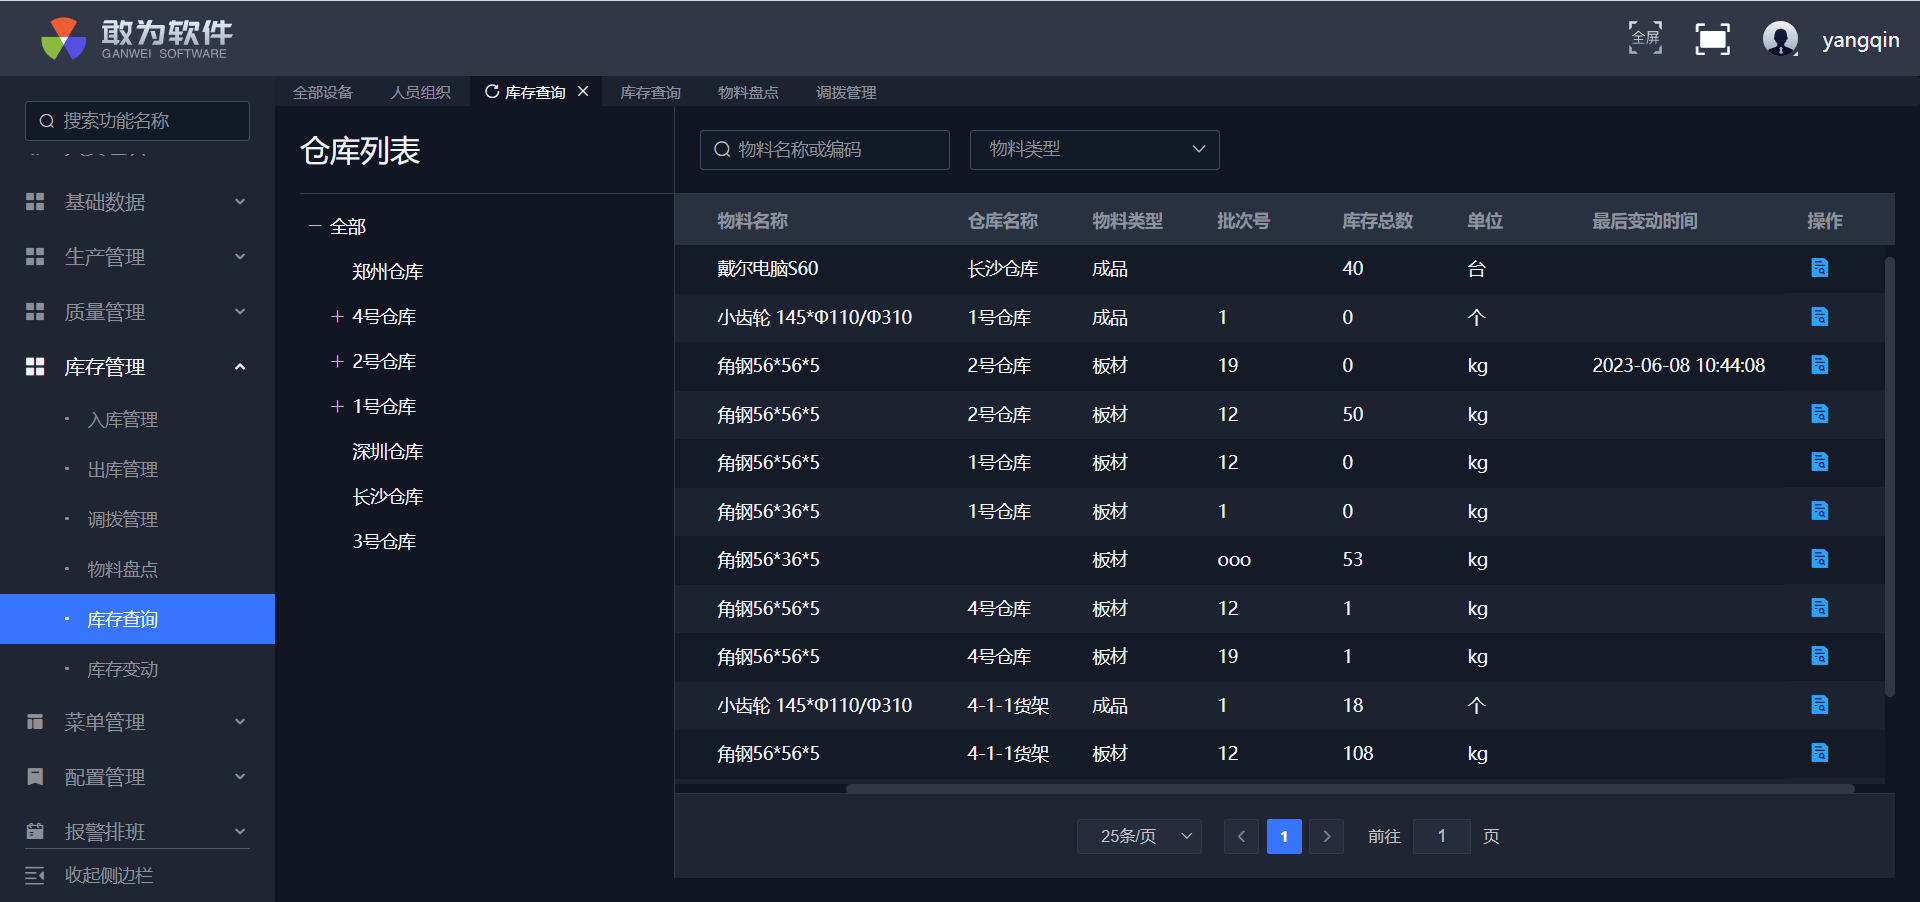Open 入库管理 in the sidebar menu
This screenshot has height=902, width=1920.
coord(122,420)
